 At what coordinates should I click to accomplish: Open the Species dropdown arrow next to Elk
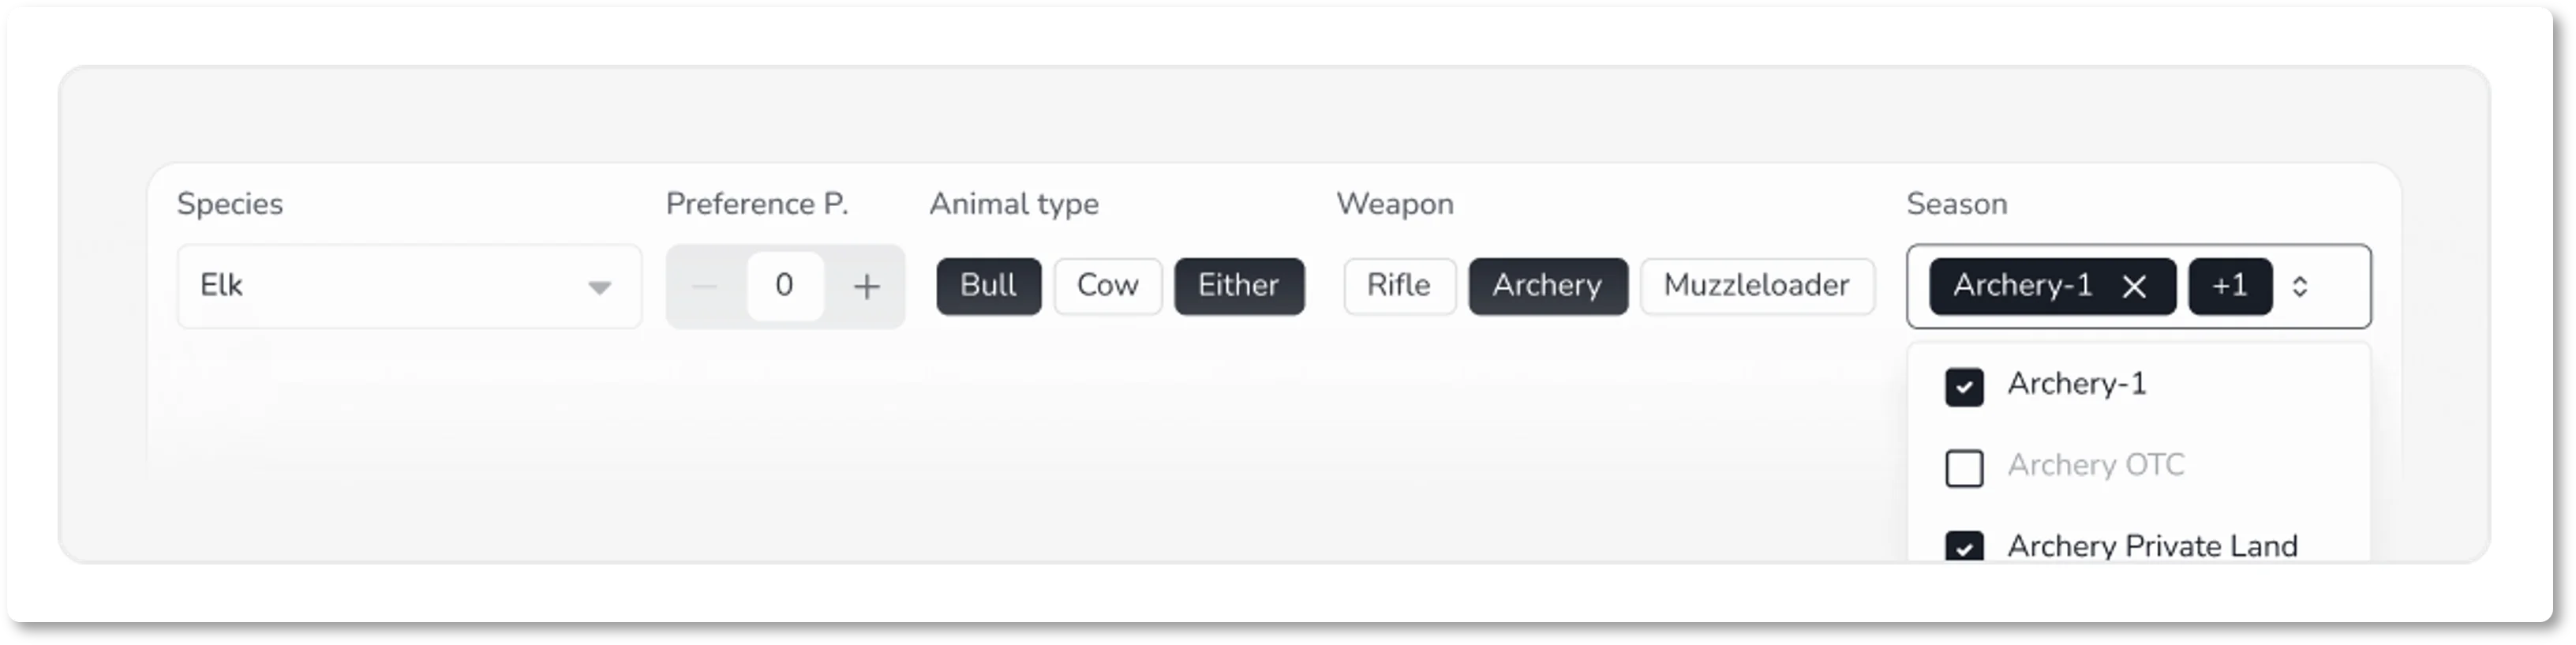pos(600,287)
